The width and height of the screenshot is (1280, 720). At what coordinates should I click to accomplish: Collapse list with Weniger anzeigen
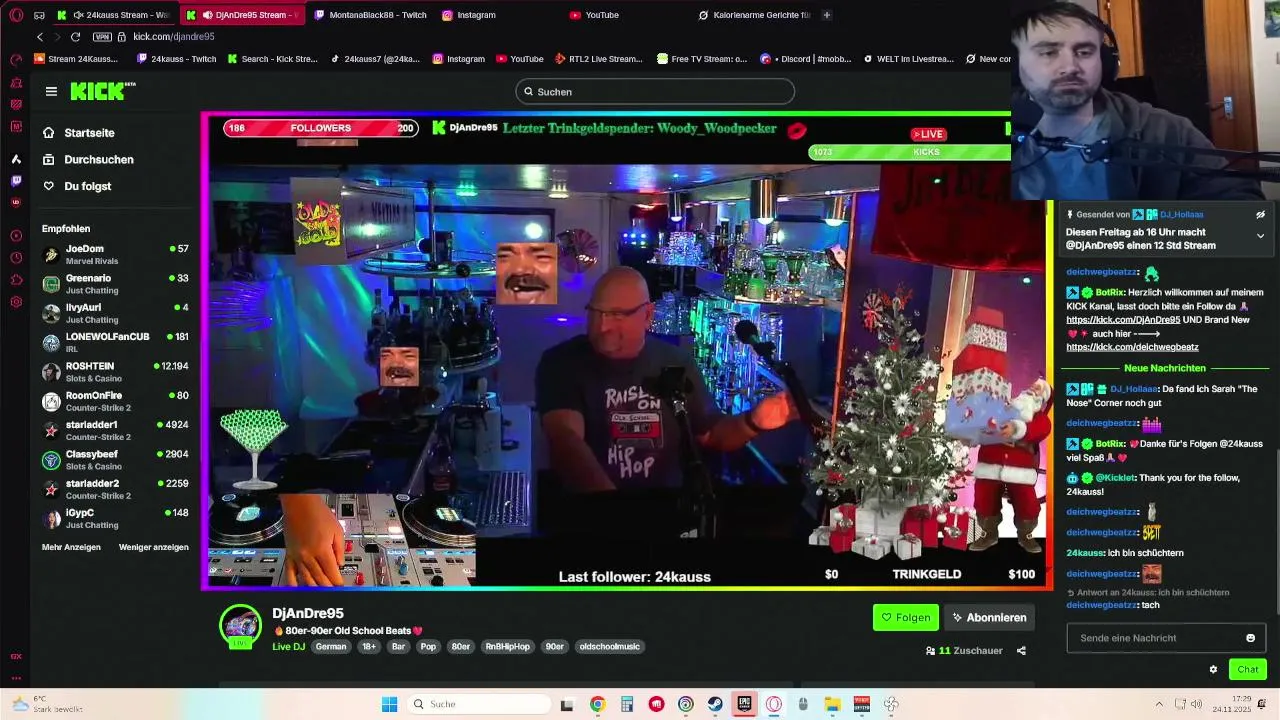click(154, 547)
